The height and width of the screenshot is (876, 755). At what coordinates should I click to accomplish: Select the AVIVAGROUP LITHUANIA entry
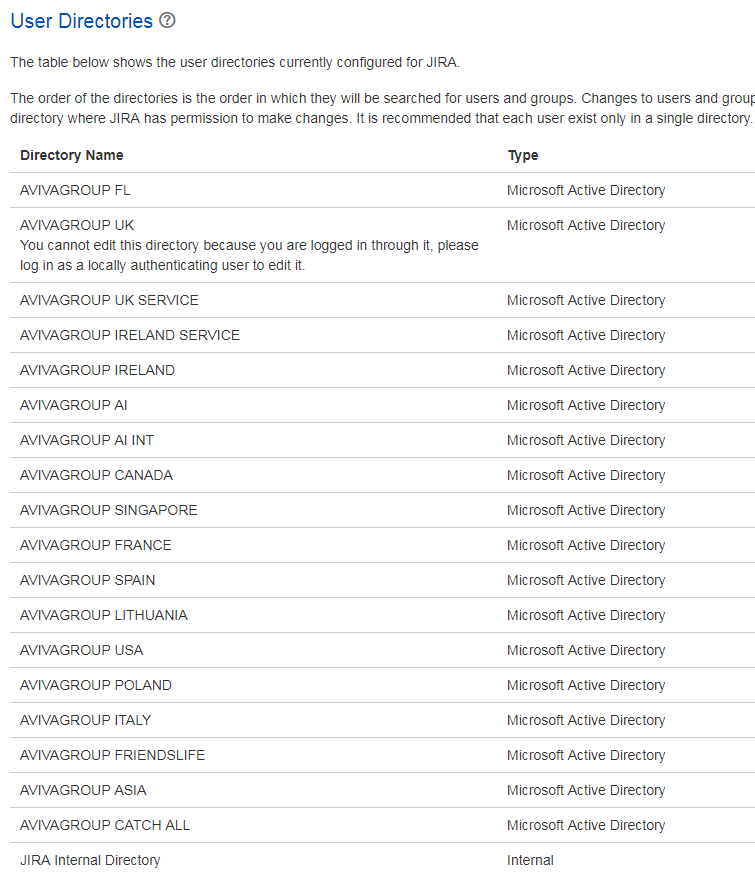[103, 615]
